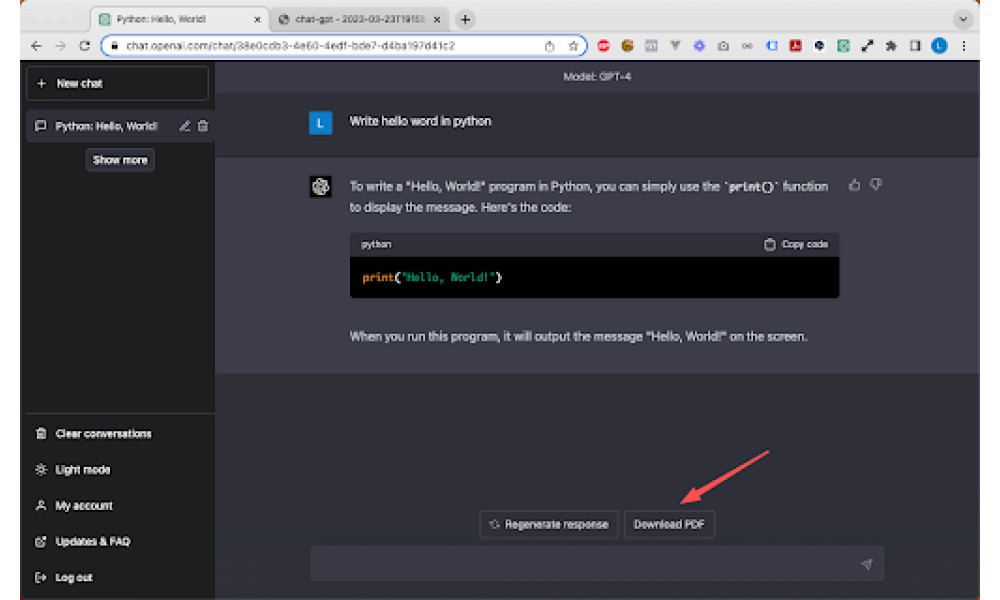
Task: Open the Adobe Acrobat PDF extension
Action: 795,46
